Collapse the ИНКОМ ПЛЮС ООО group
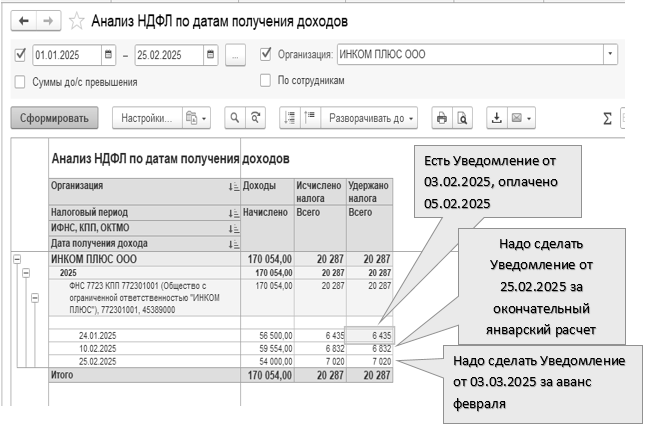The height and width of the screenshot is (446, 660). 17,259
